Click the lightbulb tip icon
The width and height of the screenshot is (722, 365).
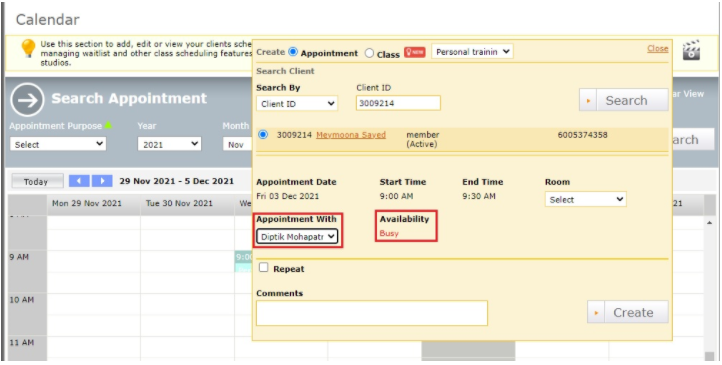(28, 48)
